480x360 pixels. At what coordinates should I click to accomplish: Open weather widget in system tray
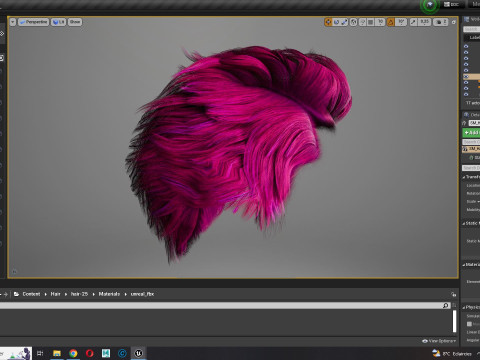coord(452,353)
